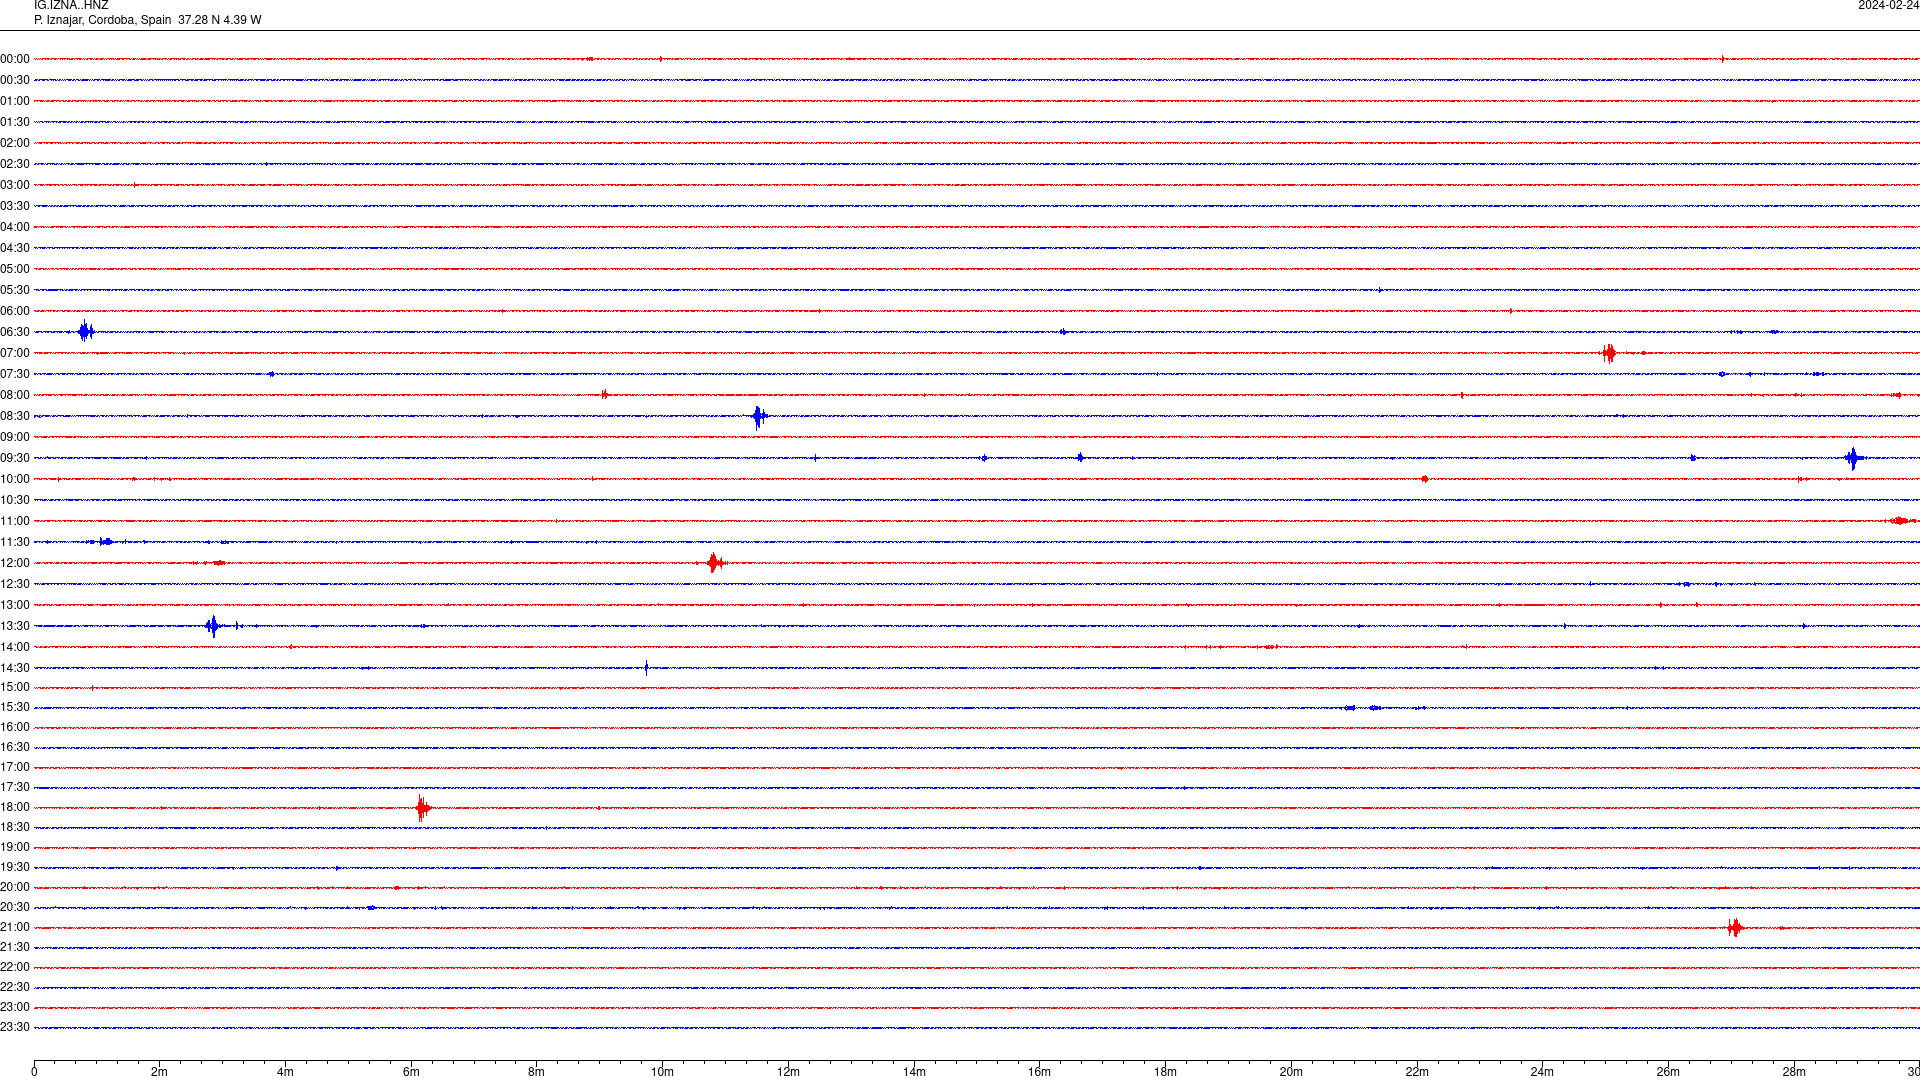Click the red seismic burst on the 07:00 trace

(1609, 352)
